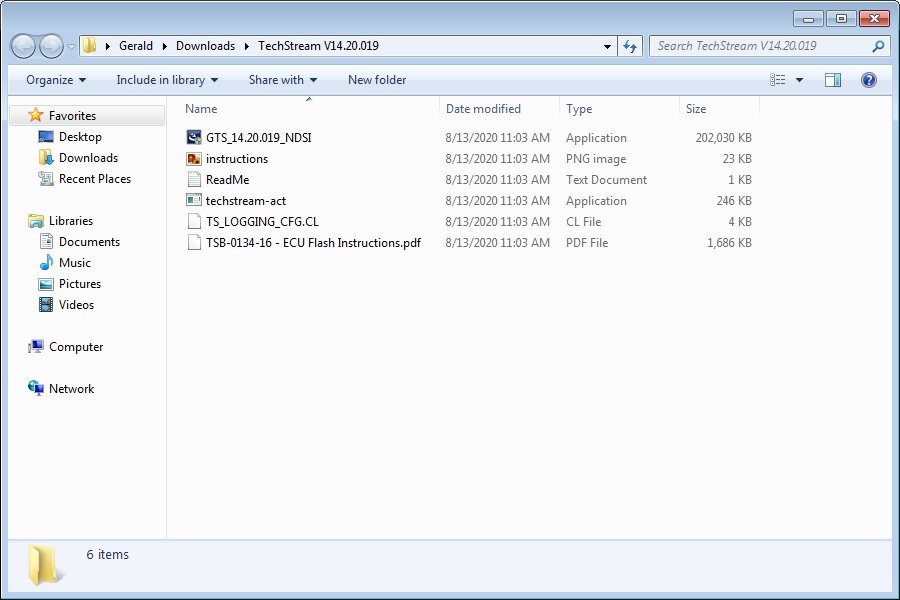The image size is (900, 600).
Task: Click the GTS_14.20.019_NDSI application icon
Action: [x=194, y=137]
